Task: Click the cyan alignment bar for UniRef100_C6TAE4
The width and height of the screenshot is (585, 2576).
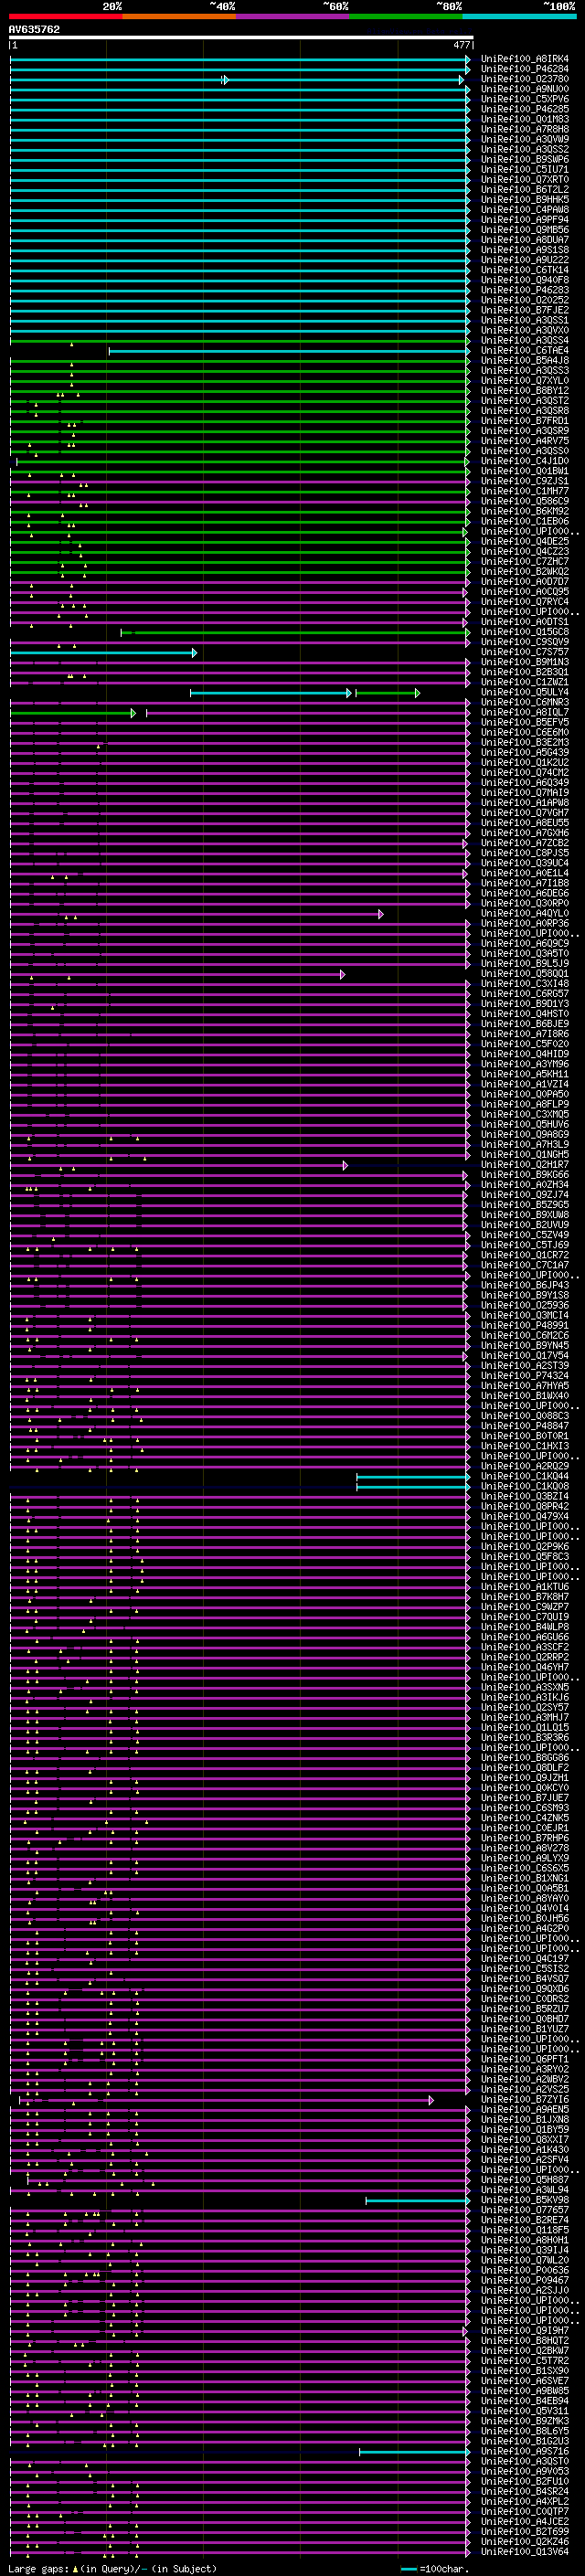Action: [x=289, y=351]
